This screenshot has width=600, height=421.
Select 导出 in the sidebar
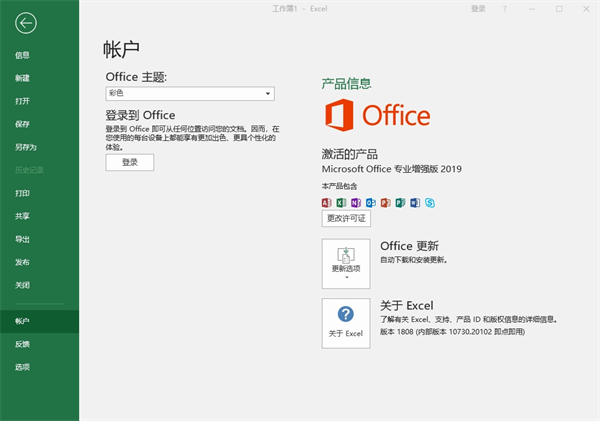(x=22, y=239)
